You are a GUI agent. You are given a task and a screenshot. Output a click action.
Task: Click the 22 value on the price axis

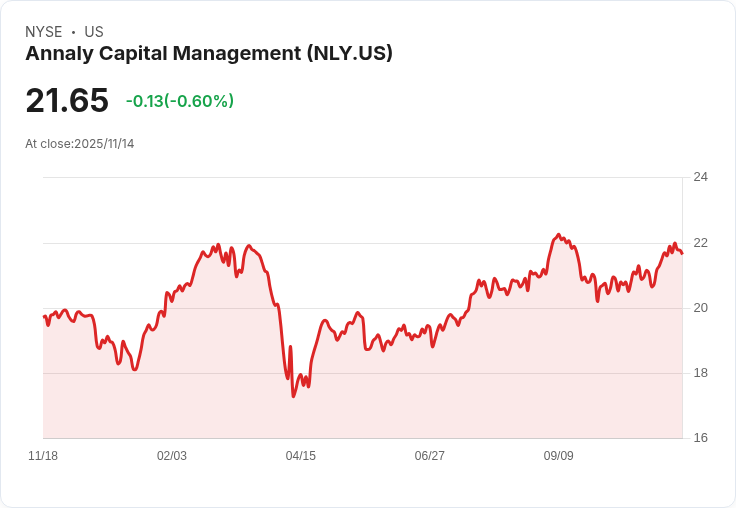(x=700, y=243)
